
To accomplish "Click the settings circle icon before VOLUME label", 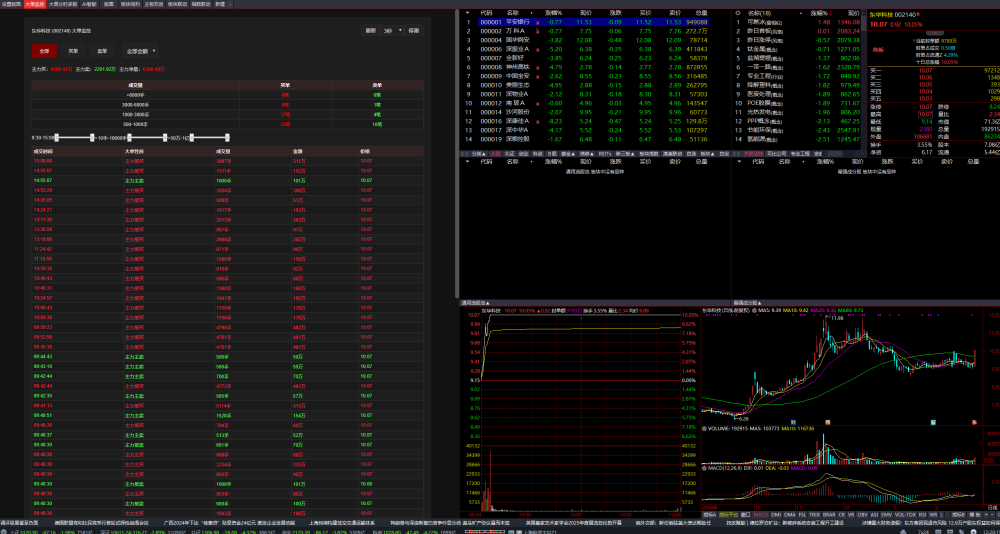I will [704, 427].
